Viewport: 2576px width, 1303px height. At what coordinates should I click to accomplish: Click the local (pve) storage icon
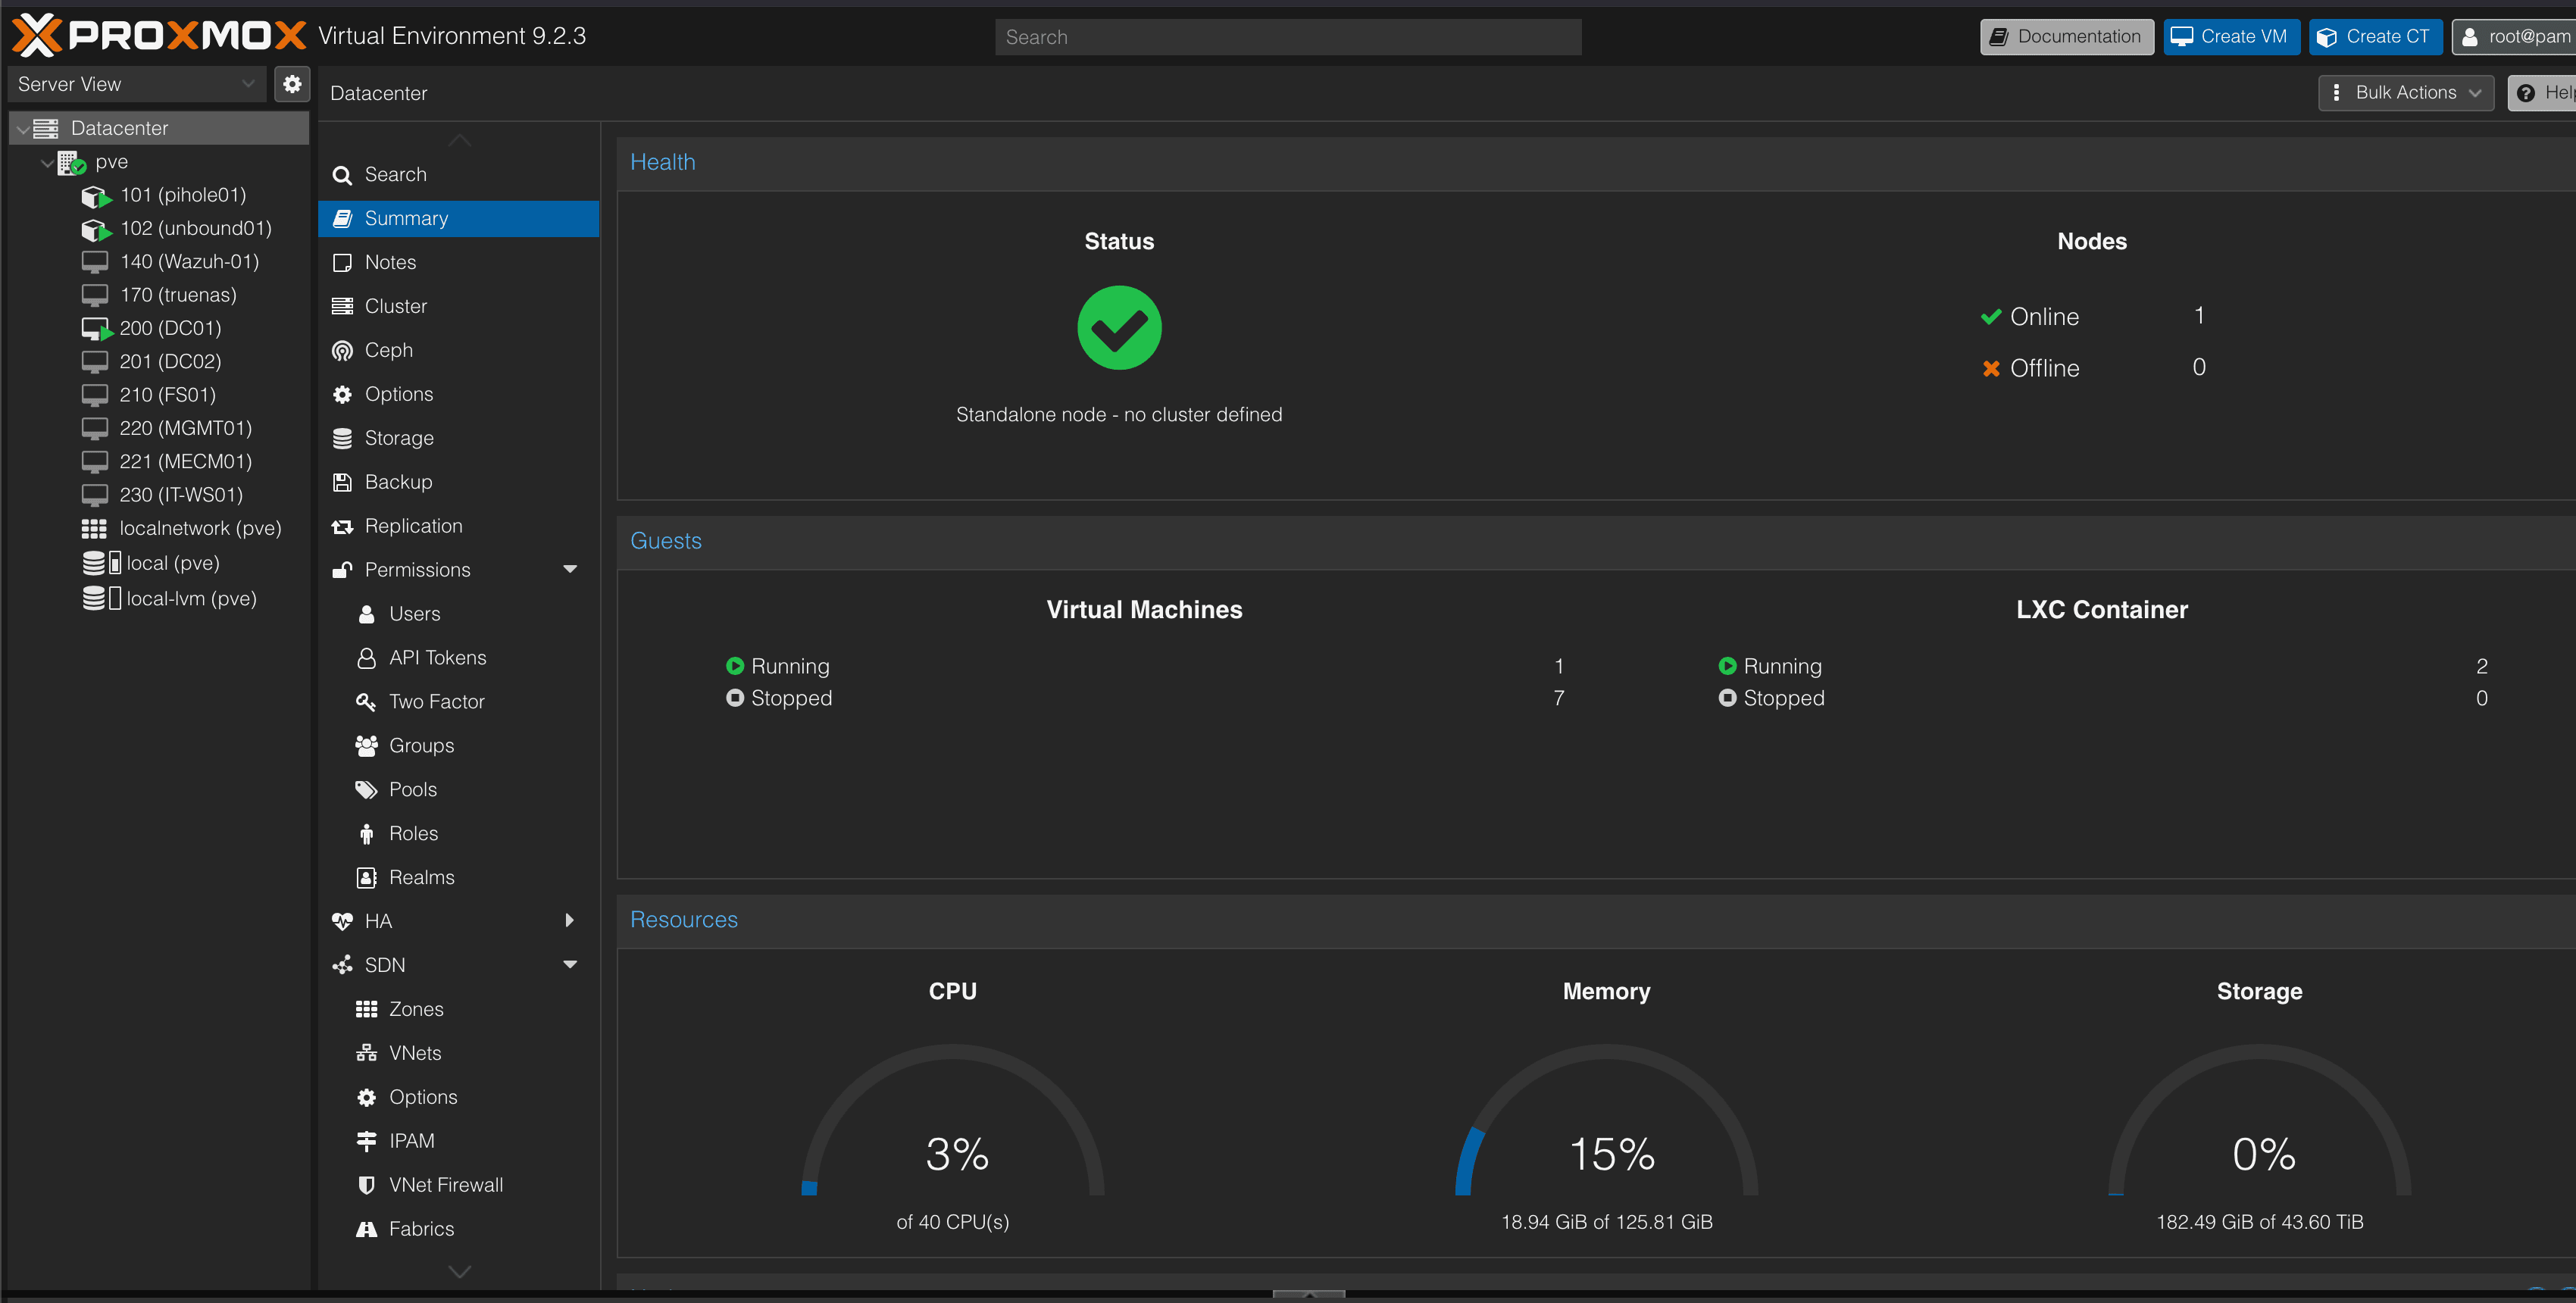pyautogui.click(x=101, y=563)
